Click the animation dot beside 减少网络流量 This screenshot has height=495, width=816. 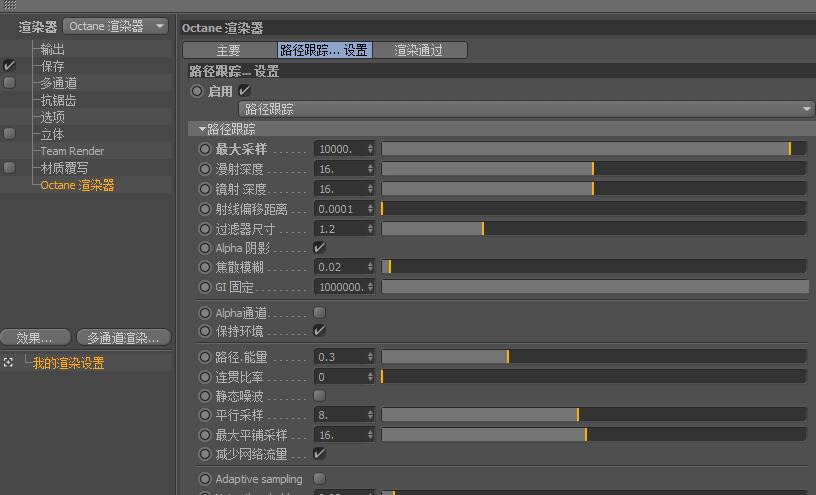(205, 454)
